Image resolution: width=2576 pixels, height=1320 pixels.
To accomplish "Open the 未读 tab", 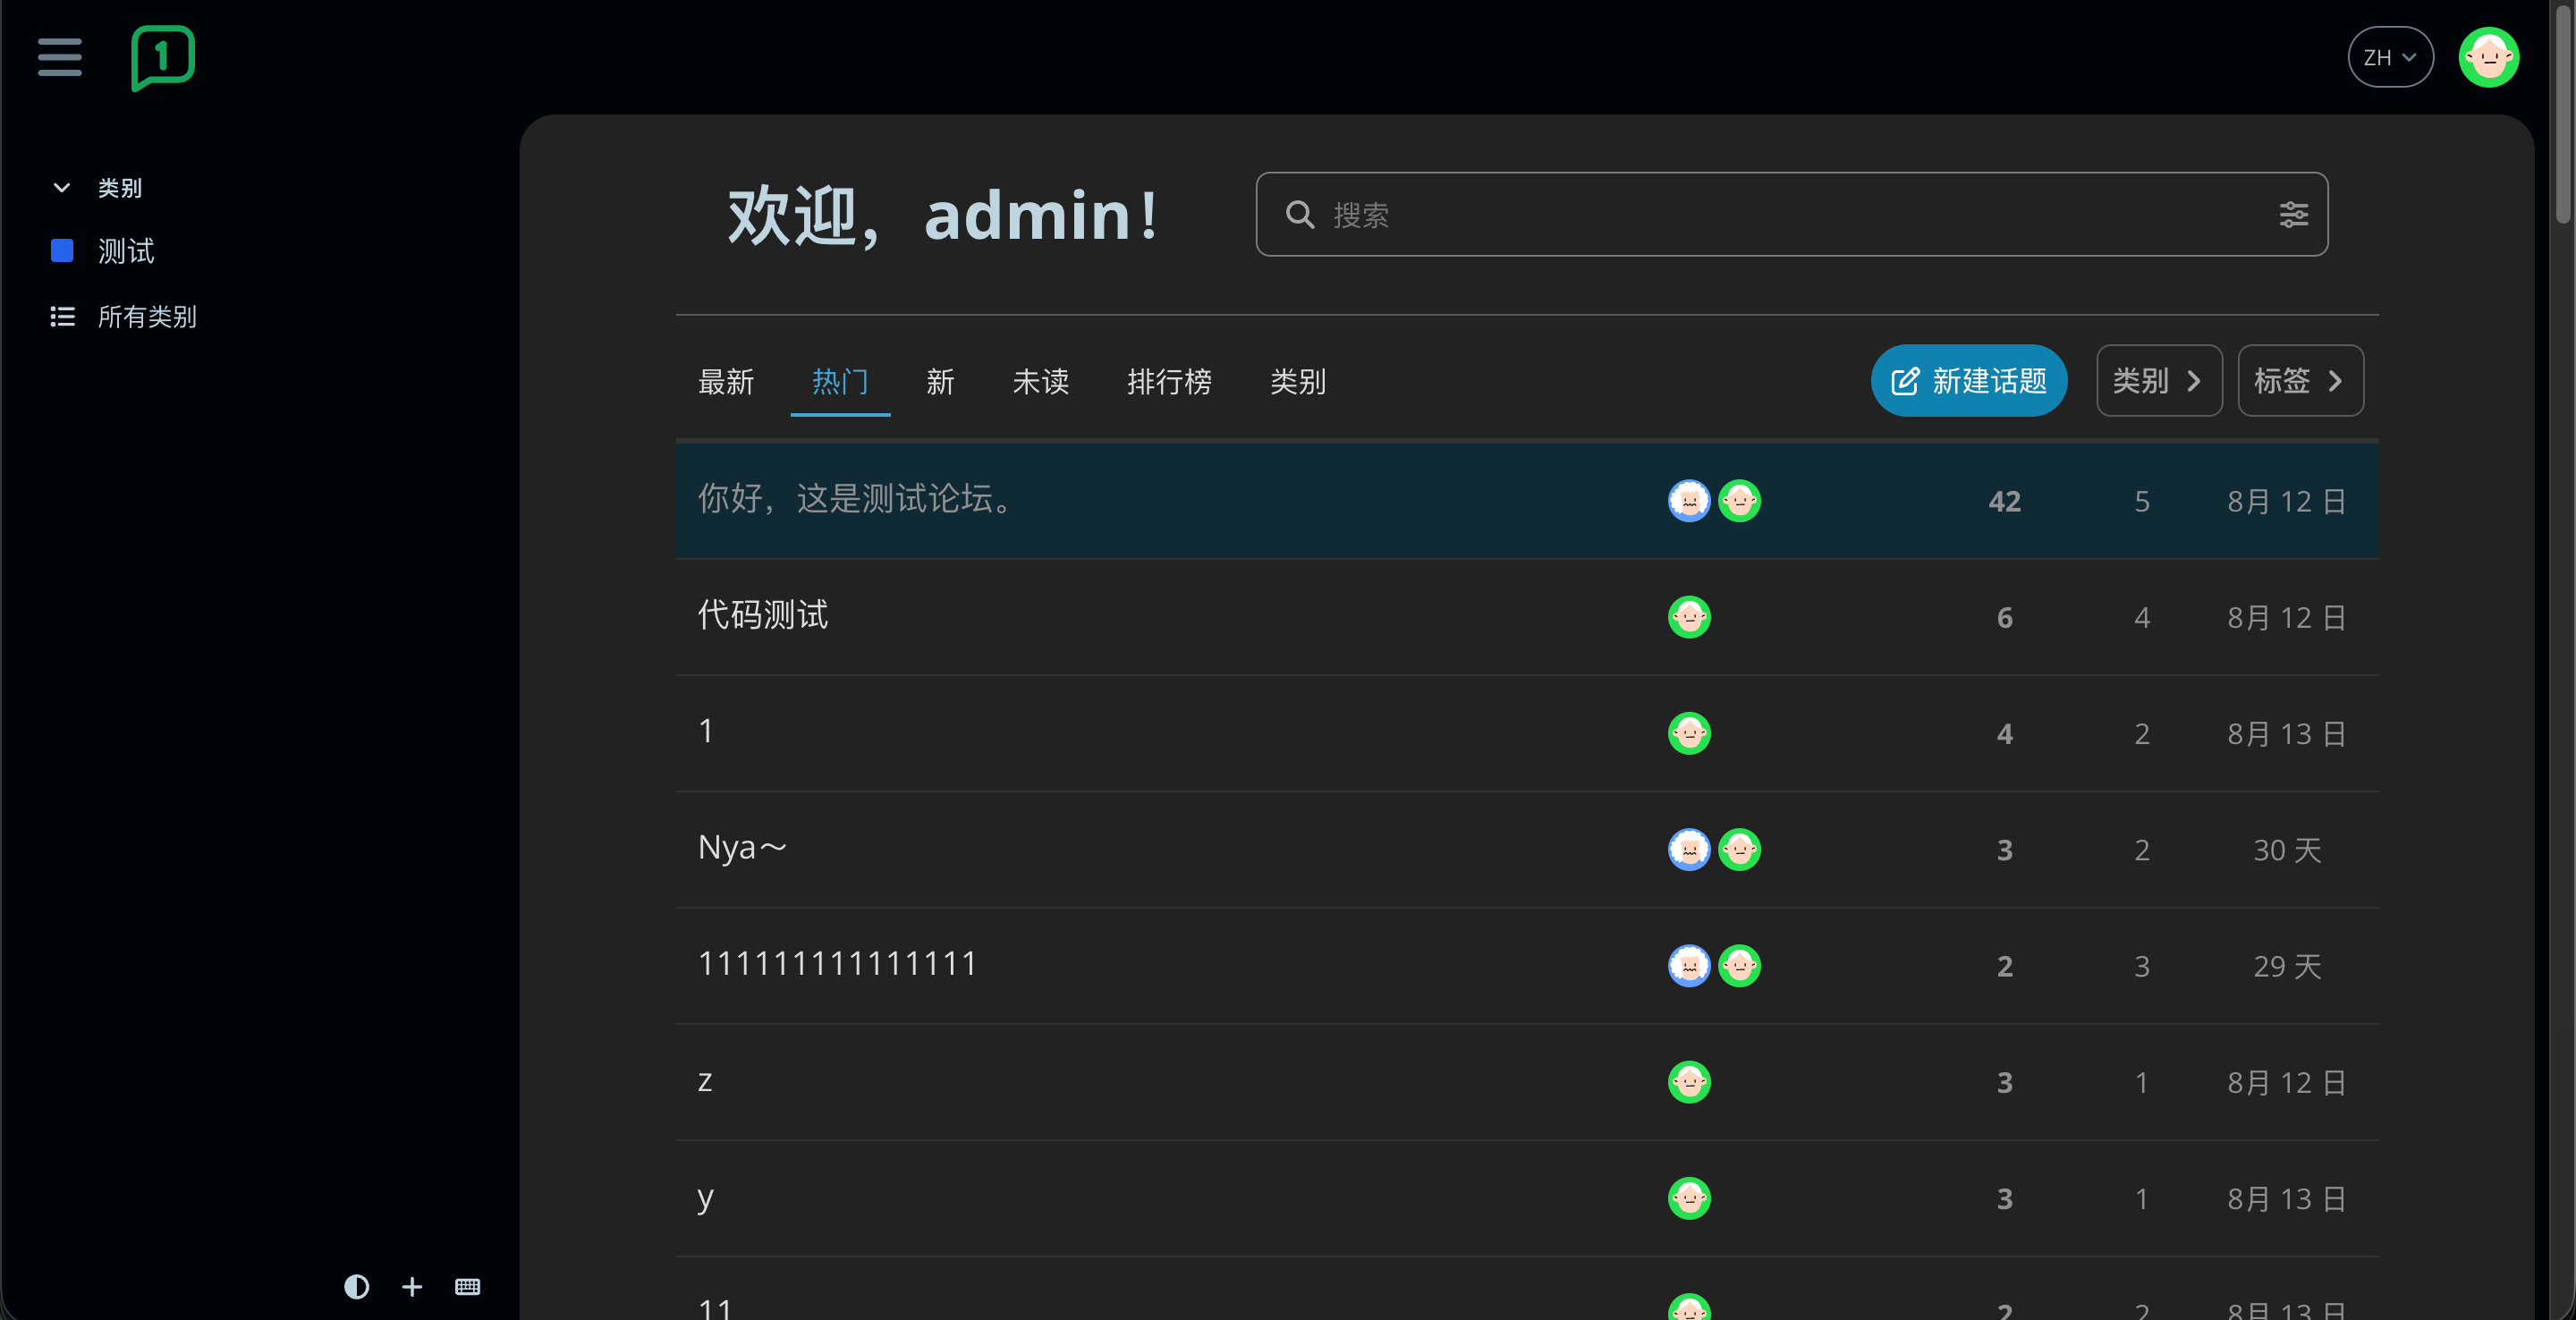I will click(x=1040, y=381).
